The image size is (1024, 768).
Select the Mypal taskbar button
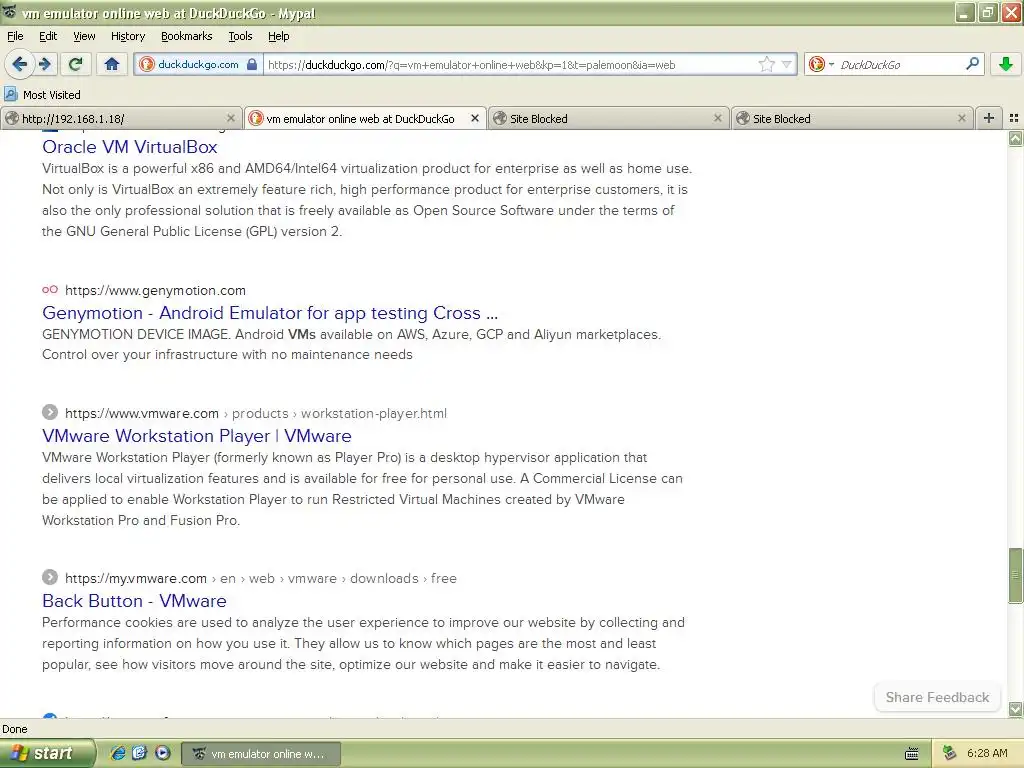pos(261,754)
